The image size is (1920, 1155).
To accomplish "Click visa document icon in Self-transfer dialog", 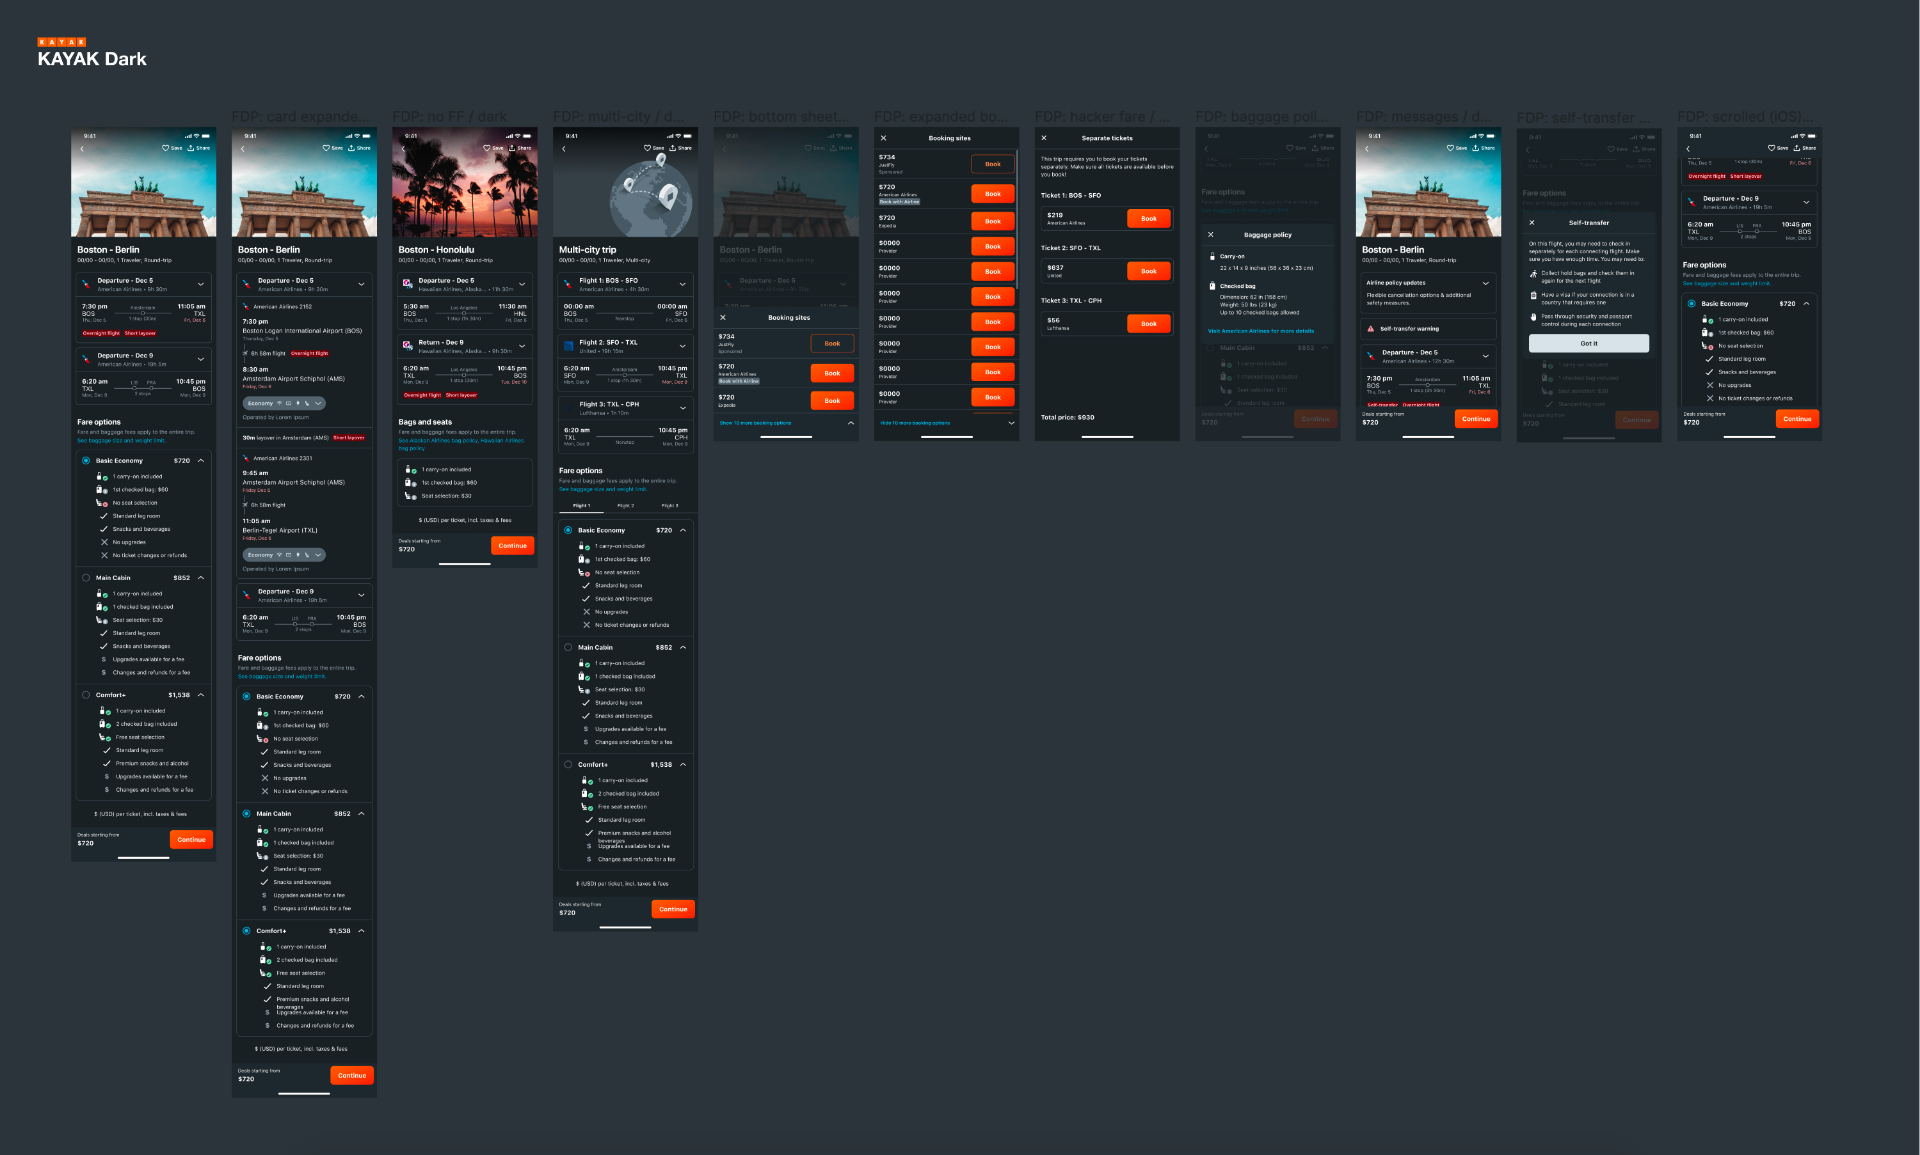I will (x=1533, y=296).
